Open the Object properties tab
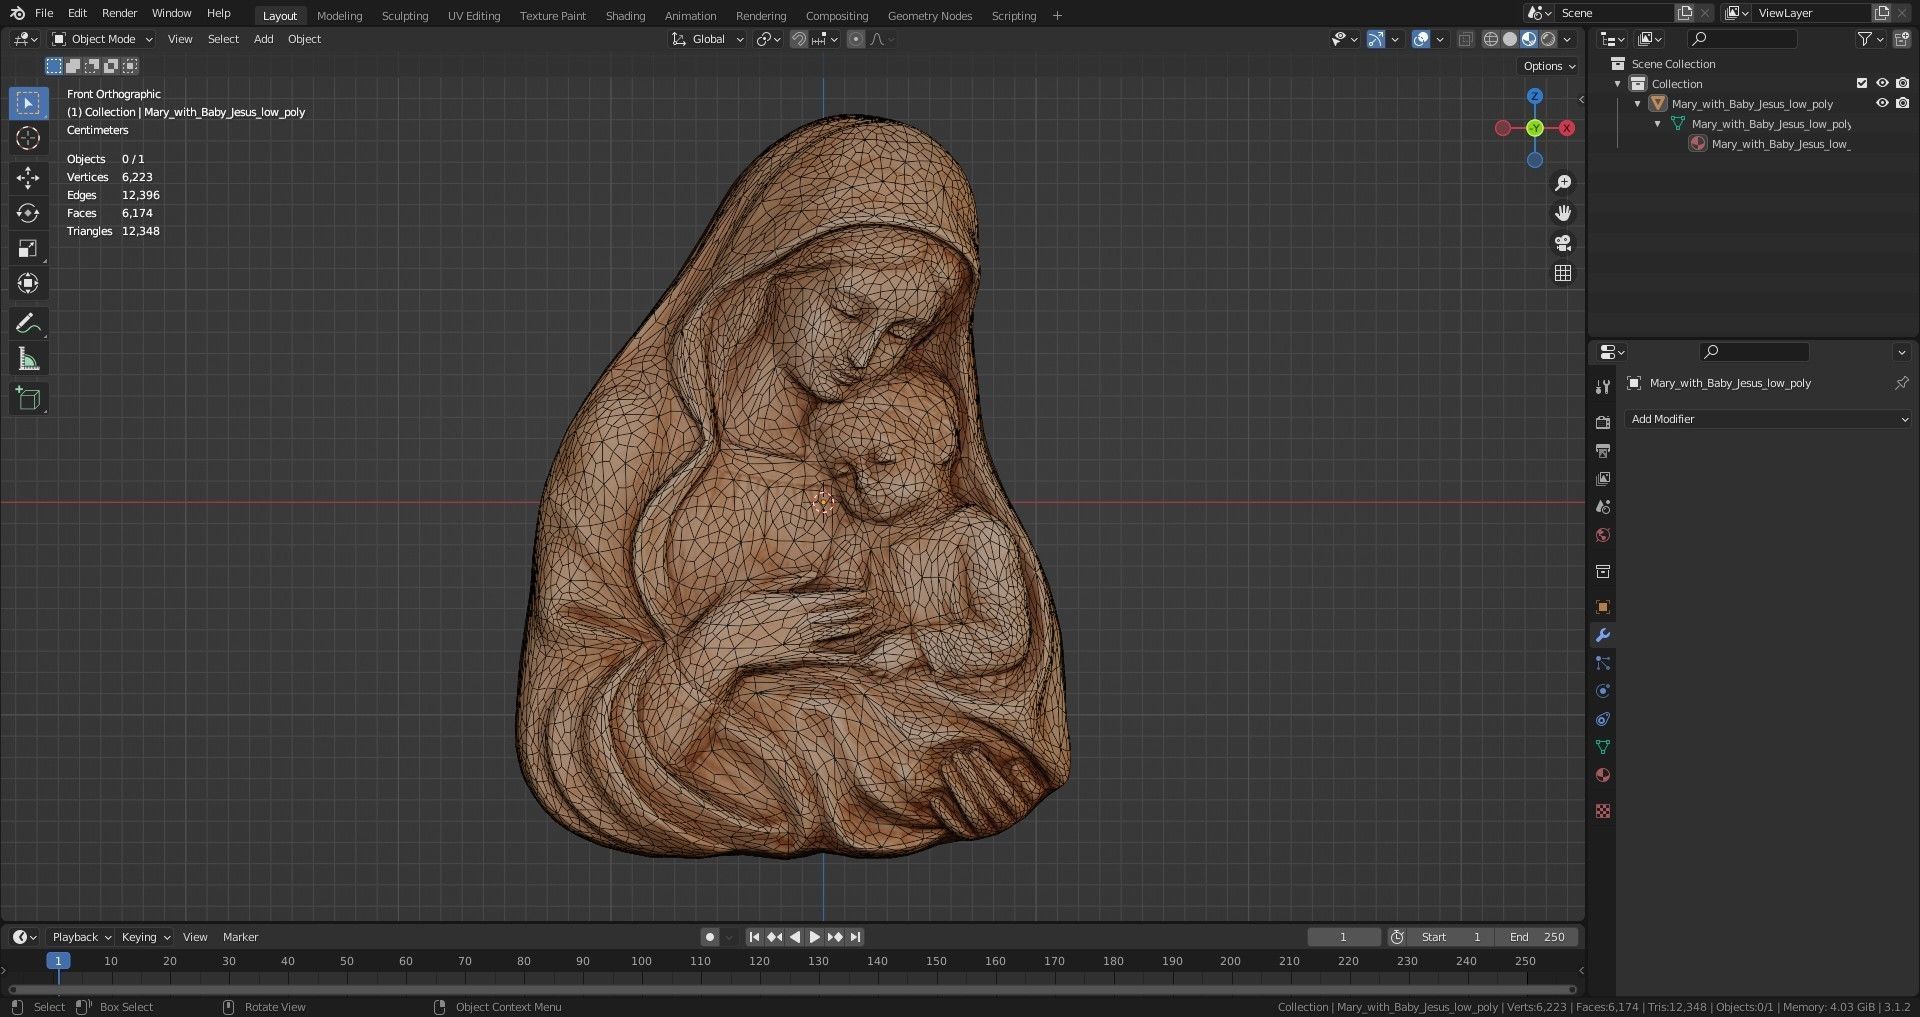 coord(1603,607)
